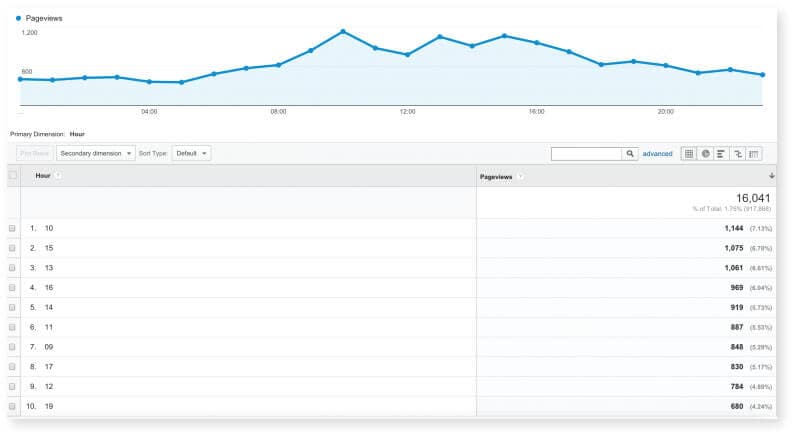Click inside the table search field
Screen dimensions: 801x442
tap(586, 154)
